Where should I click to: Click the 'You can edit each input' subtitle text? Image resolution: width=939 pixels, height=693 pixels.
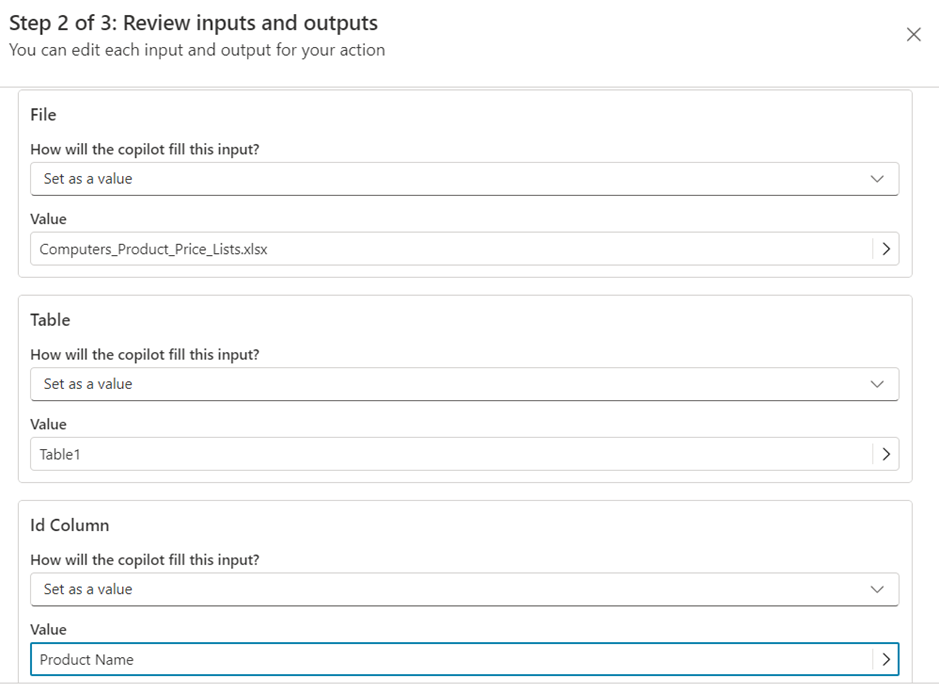coord(197,50)
